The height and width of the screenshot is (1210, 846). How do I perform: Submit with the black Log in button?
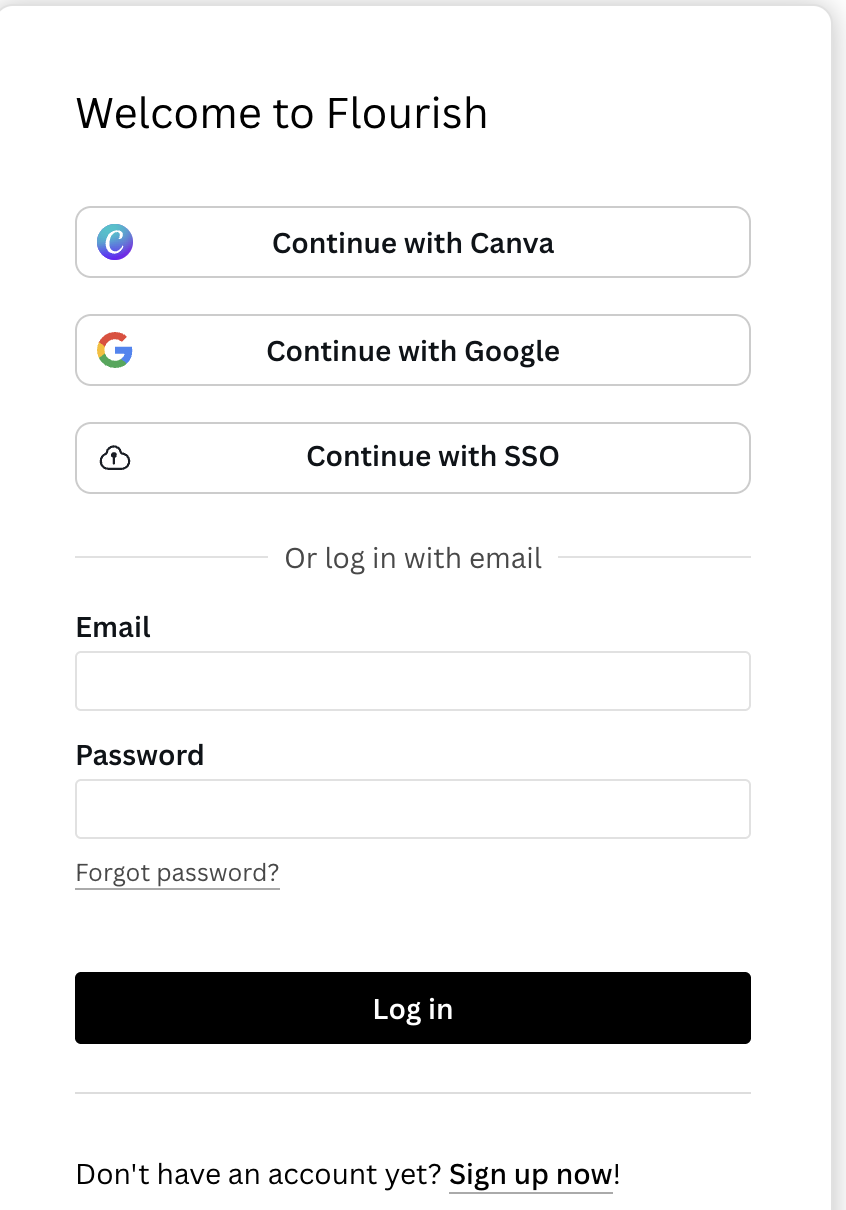coord(412,1008)
